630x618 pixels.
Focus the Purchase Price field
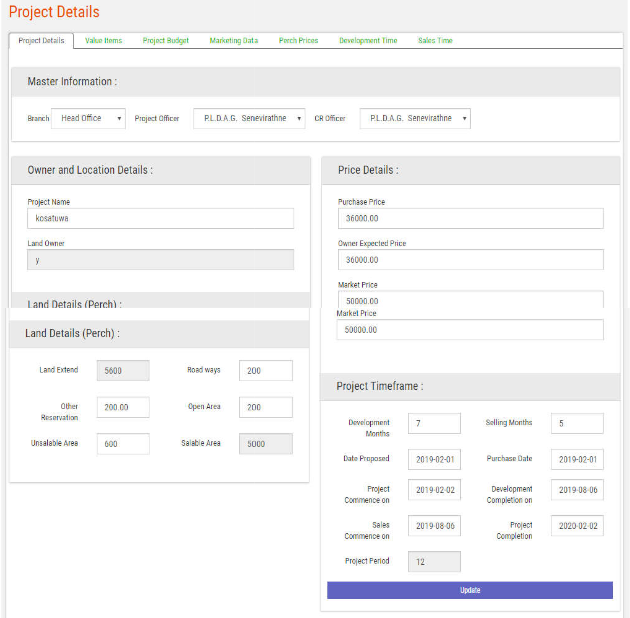click(470, 218)
